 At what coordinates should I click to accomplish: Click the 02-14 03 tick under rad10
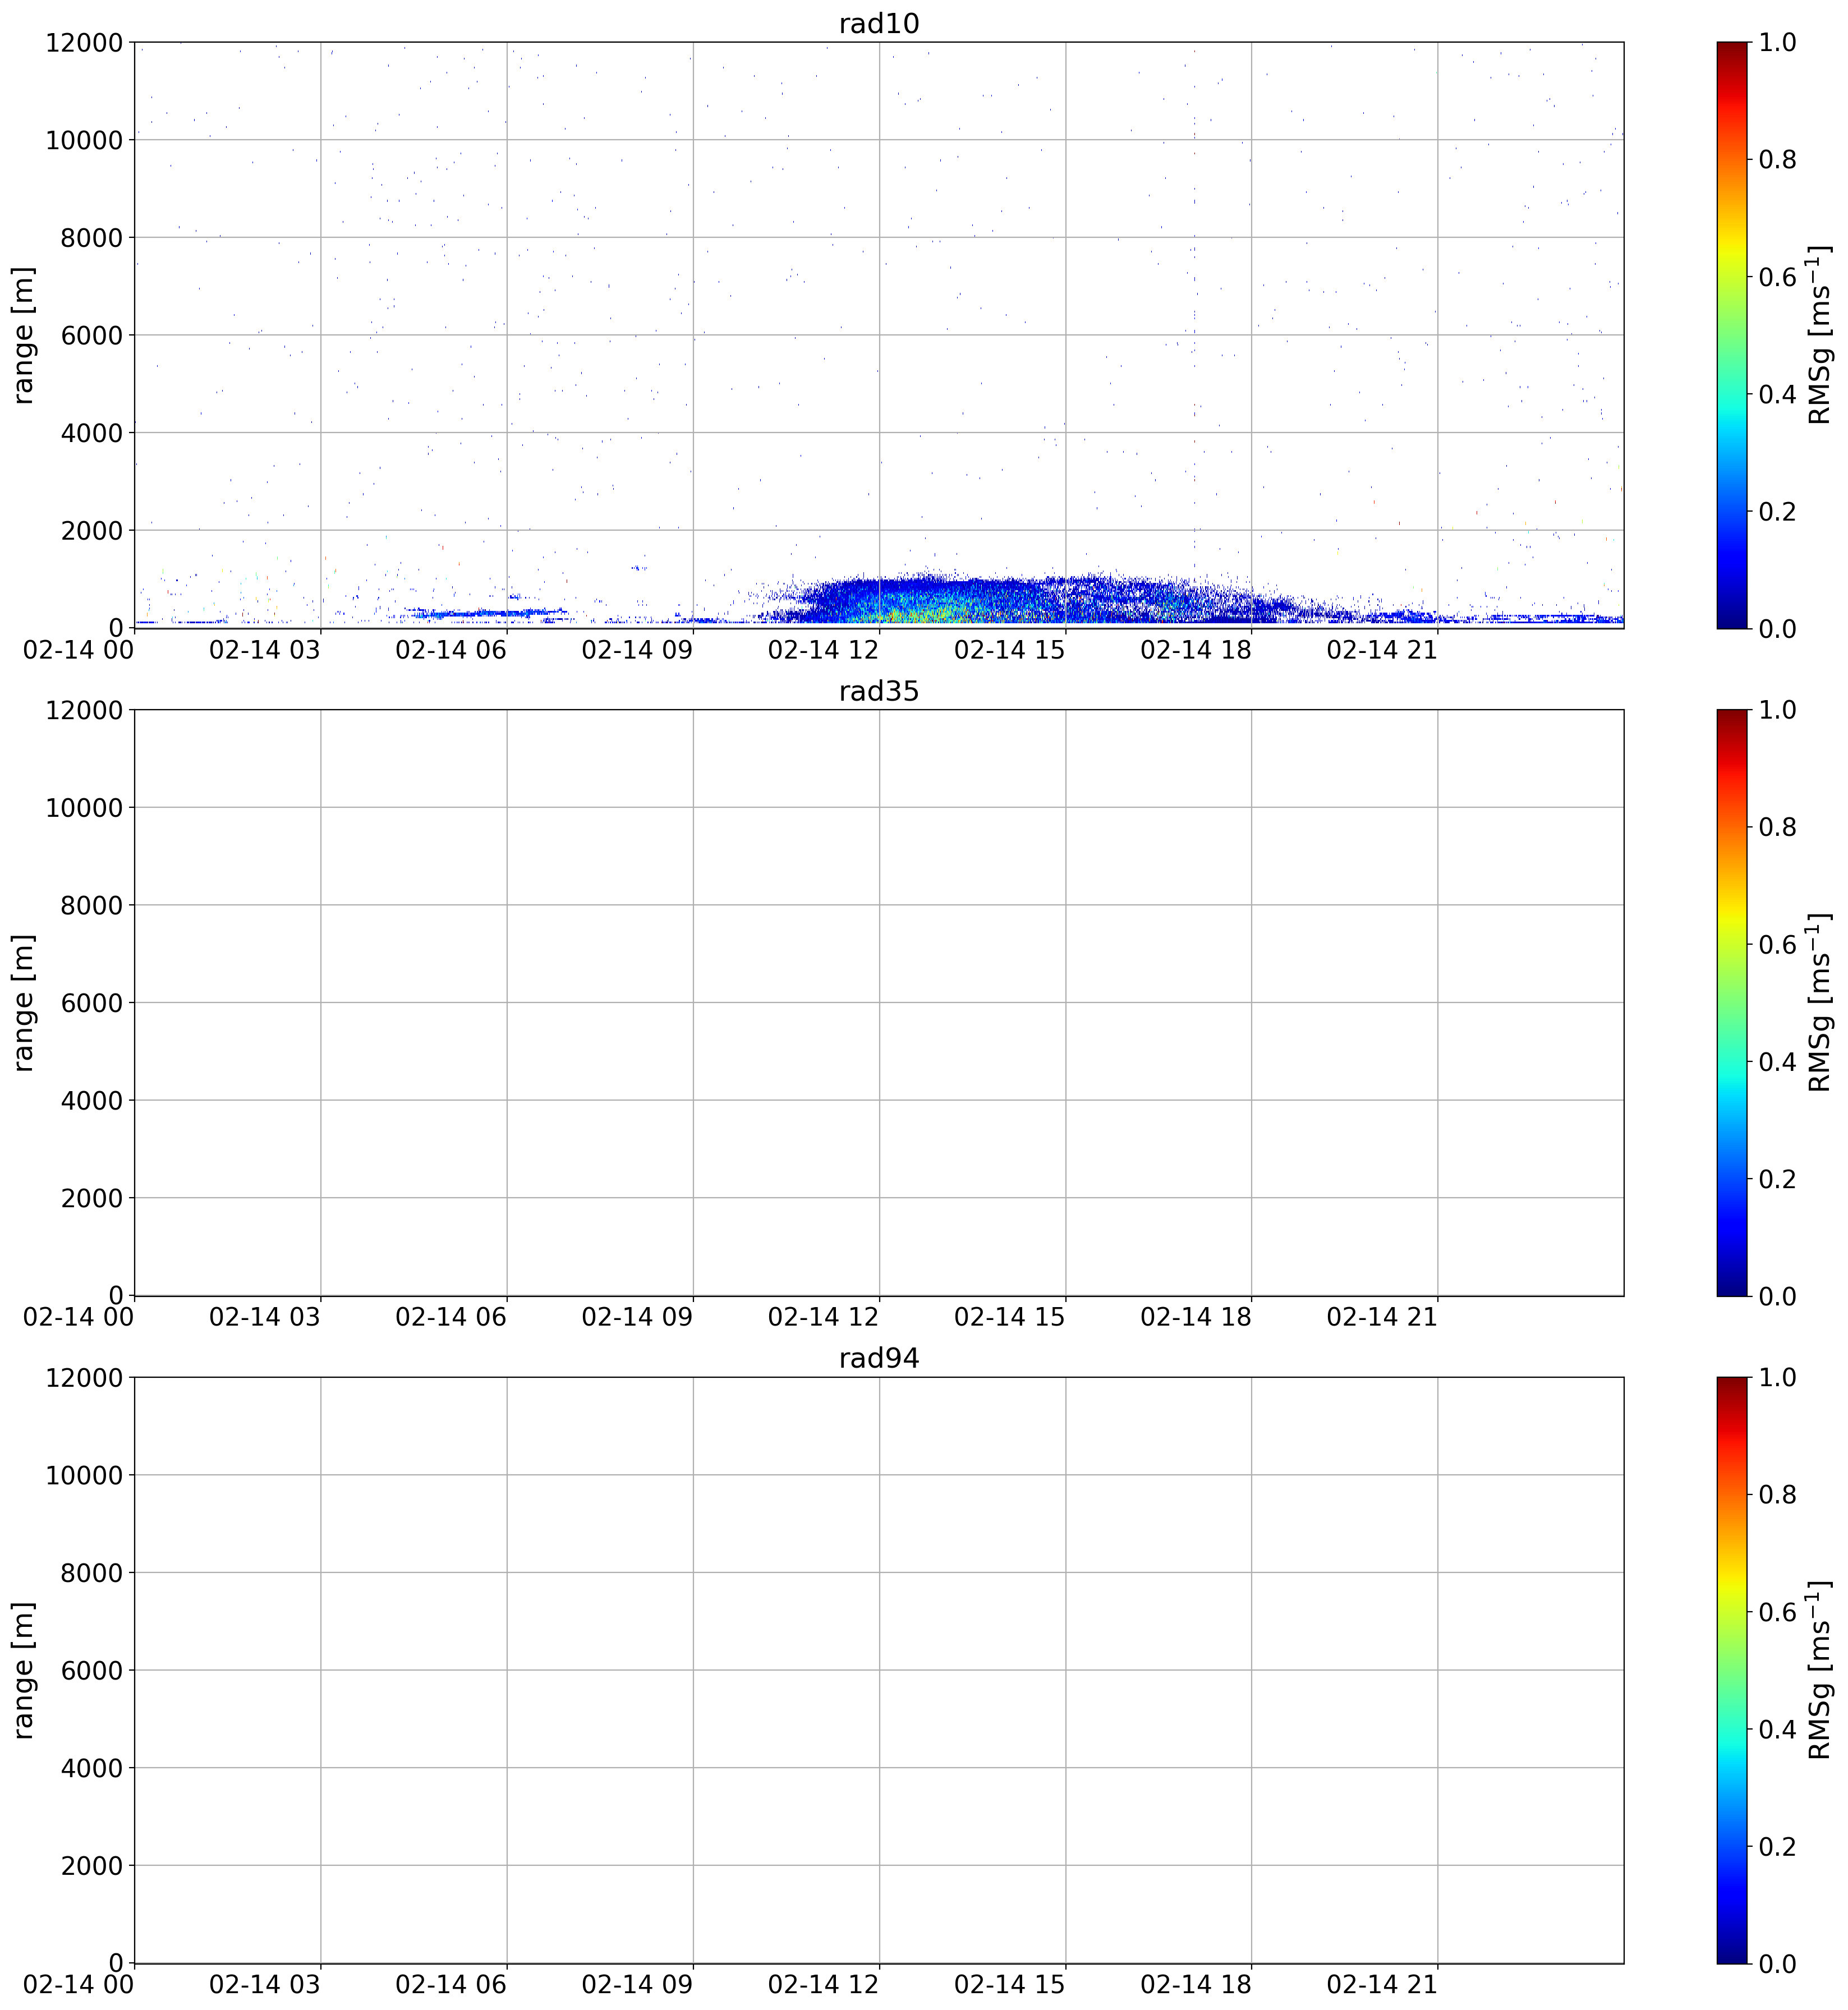(264, 650)
